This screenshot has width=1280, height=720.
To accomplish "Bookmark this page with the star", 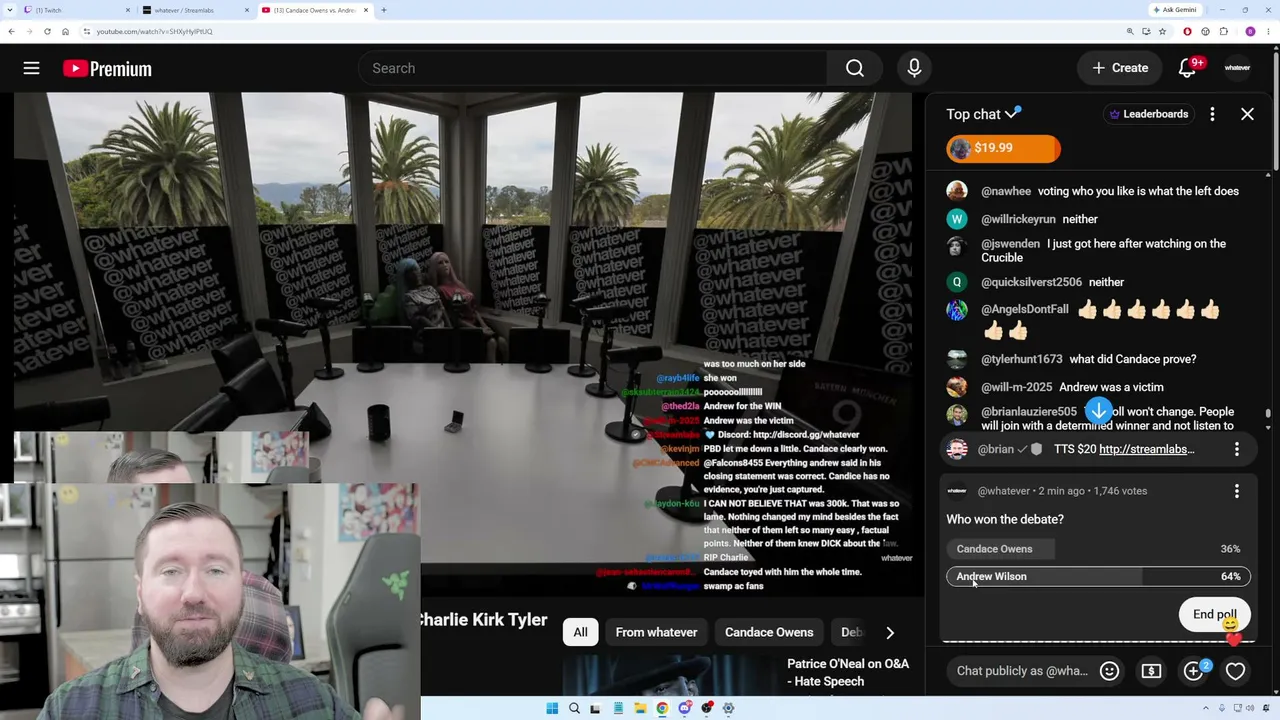I will click(x=1162, y=31).
